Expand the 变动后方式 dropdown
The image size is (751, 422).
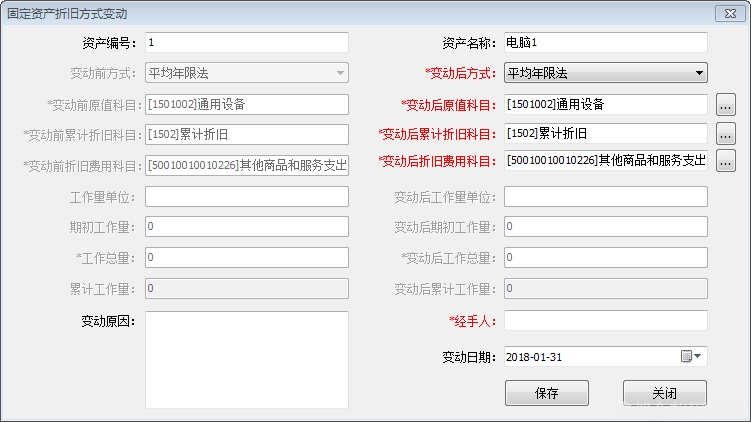click(699, 73)
